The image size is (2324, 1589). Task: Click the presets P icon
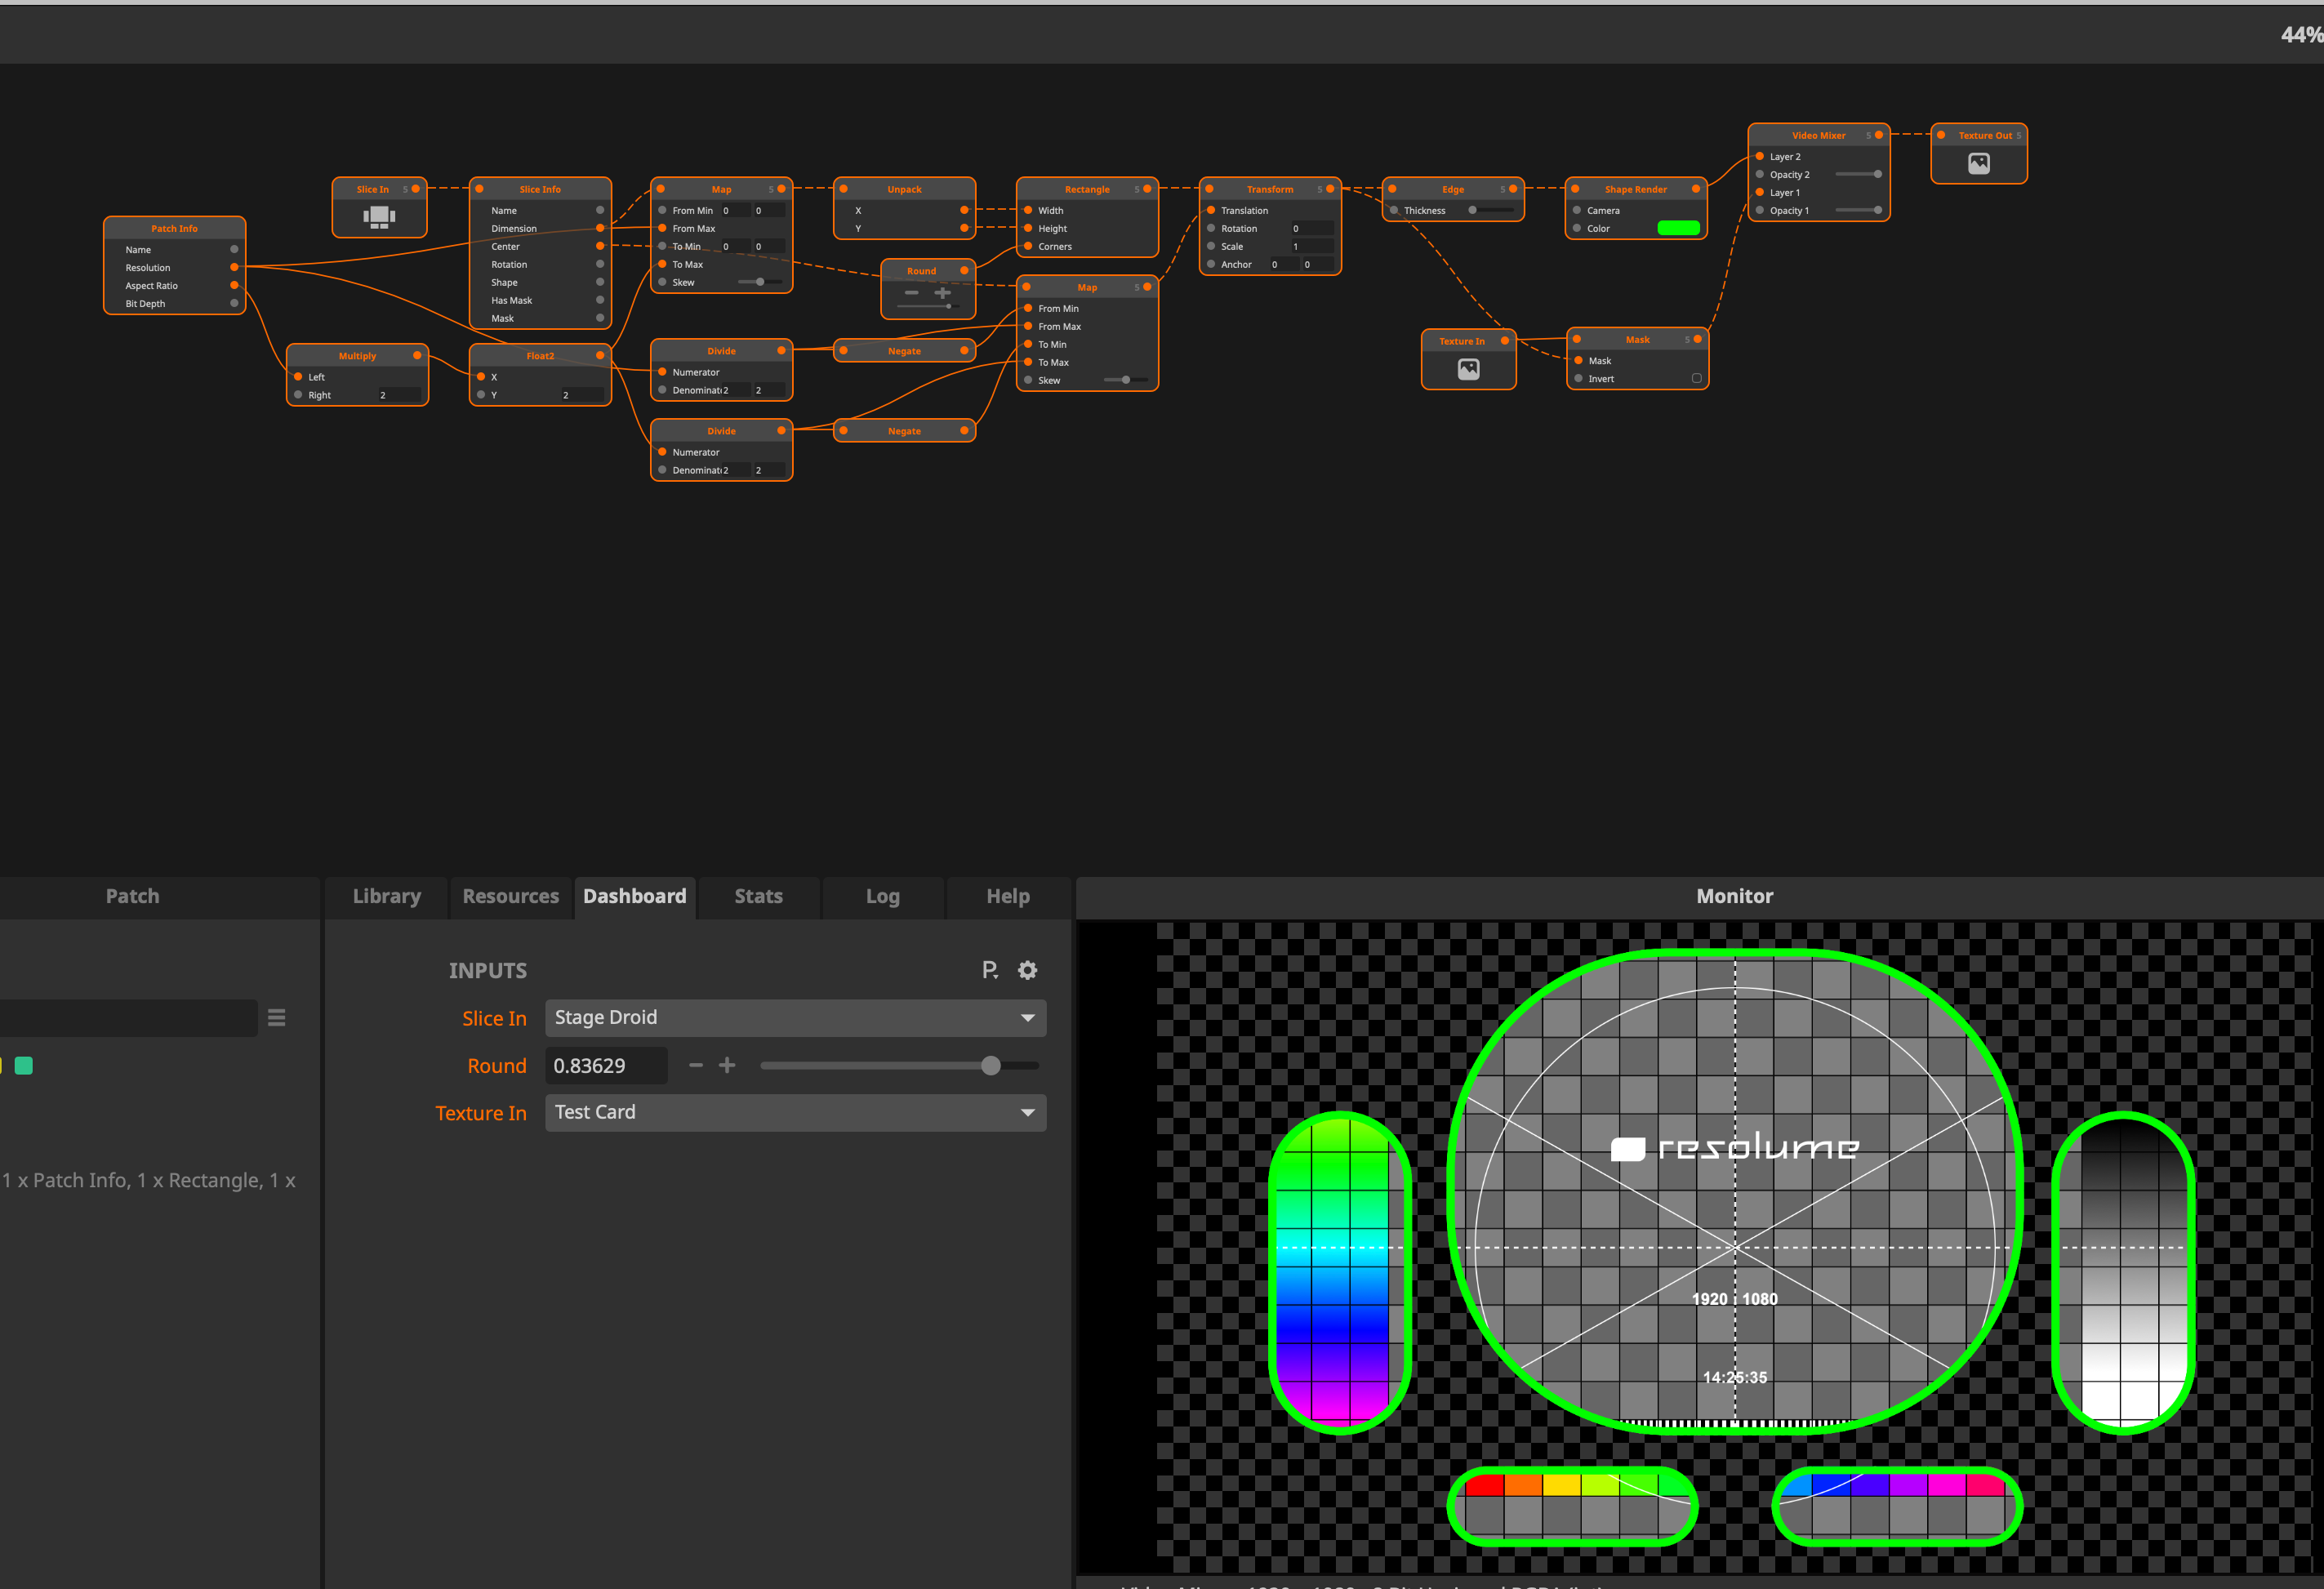pos(989,970)
